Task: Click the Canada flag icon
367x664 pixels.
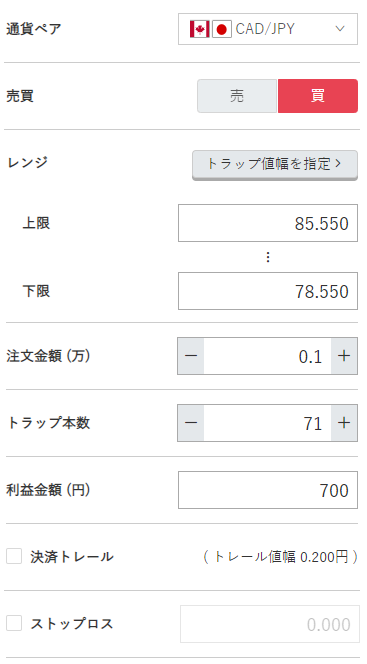Action: click(x=199, y=29)
